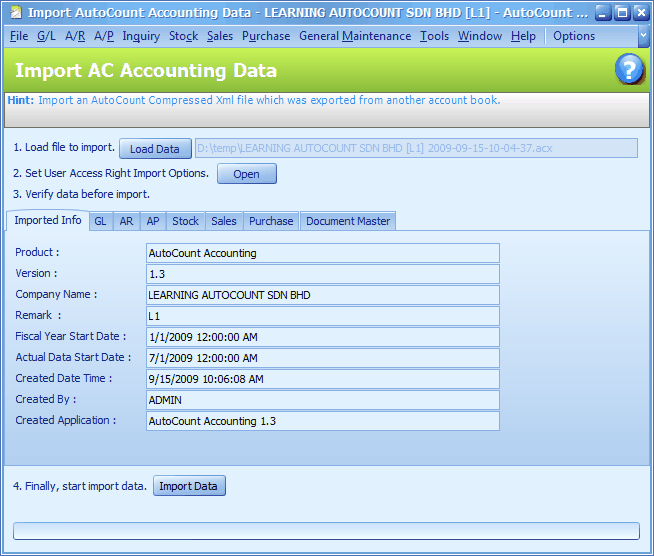The image size is (654, 556).
Task: Open the Stock menu
Action: click(x=184, y=36)
